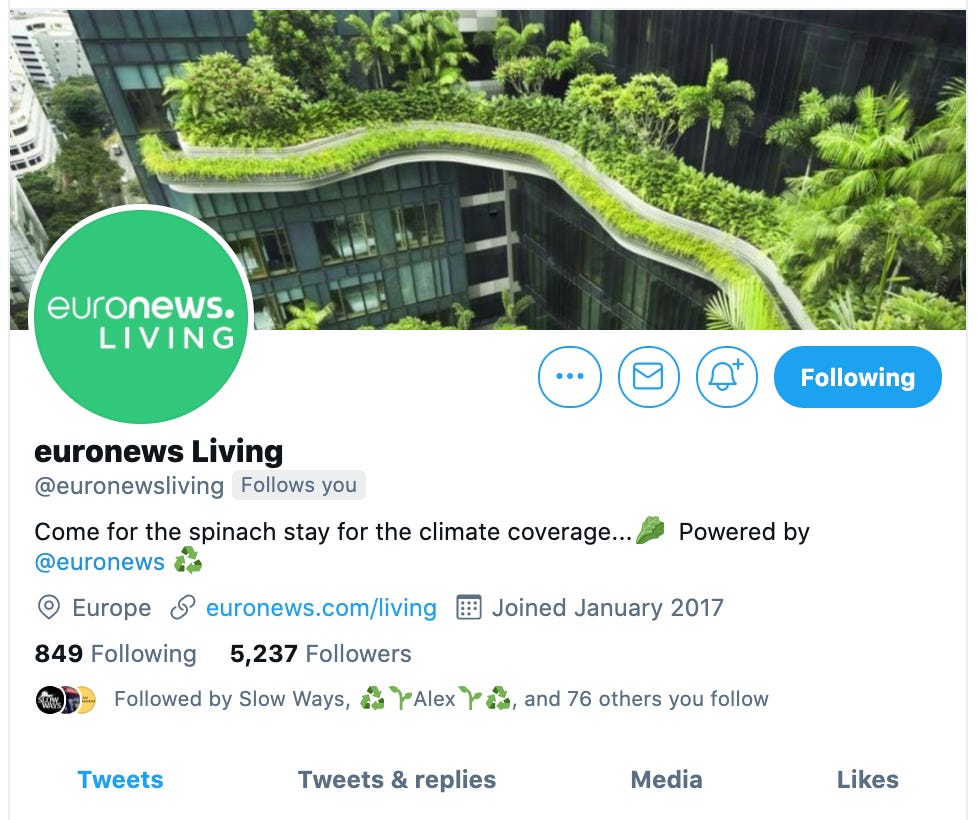The image size is (978, 820).
Task: Open the euronews Living profile picture
Action: [141, 316]
